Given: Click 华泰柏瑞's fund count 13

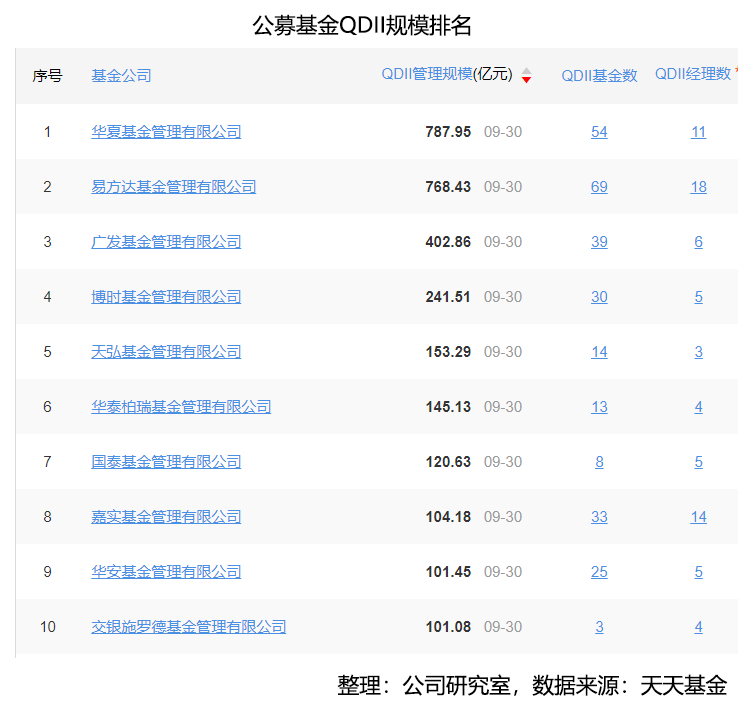Looking at the screenshot, I should [599, 407].
